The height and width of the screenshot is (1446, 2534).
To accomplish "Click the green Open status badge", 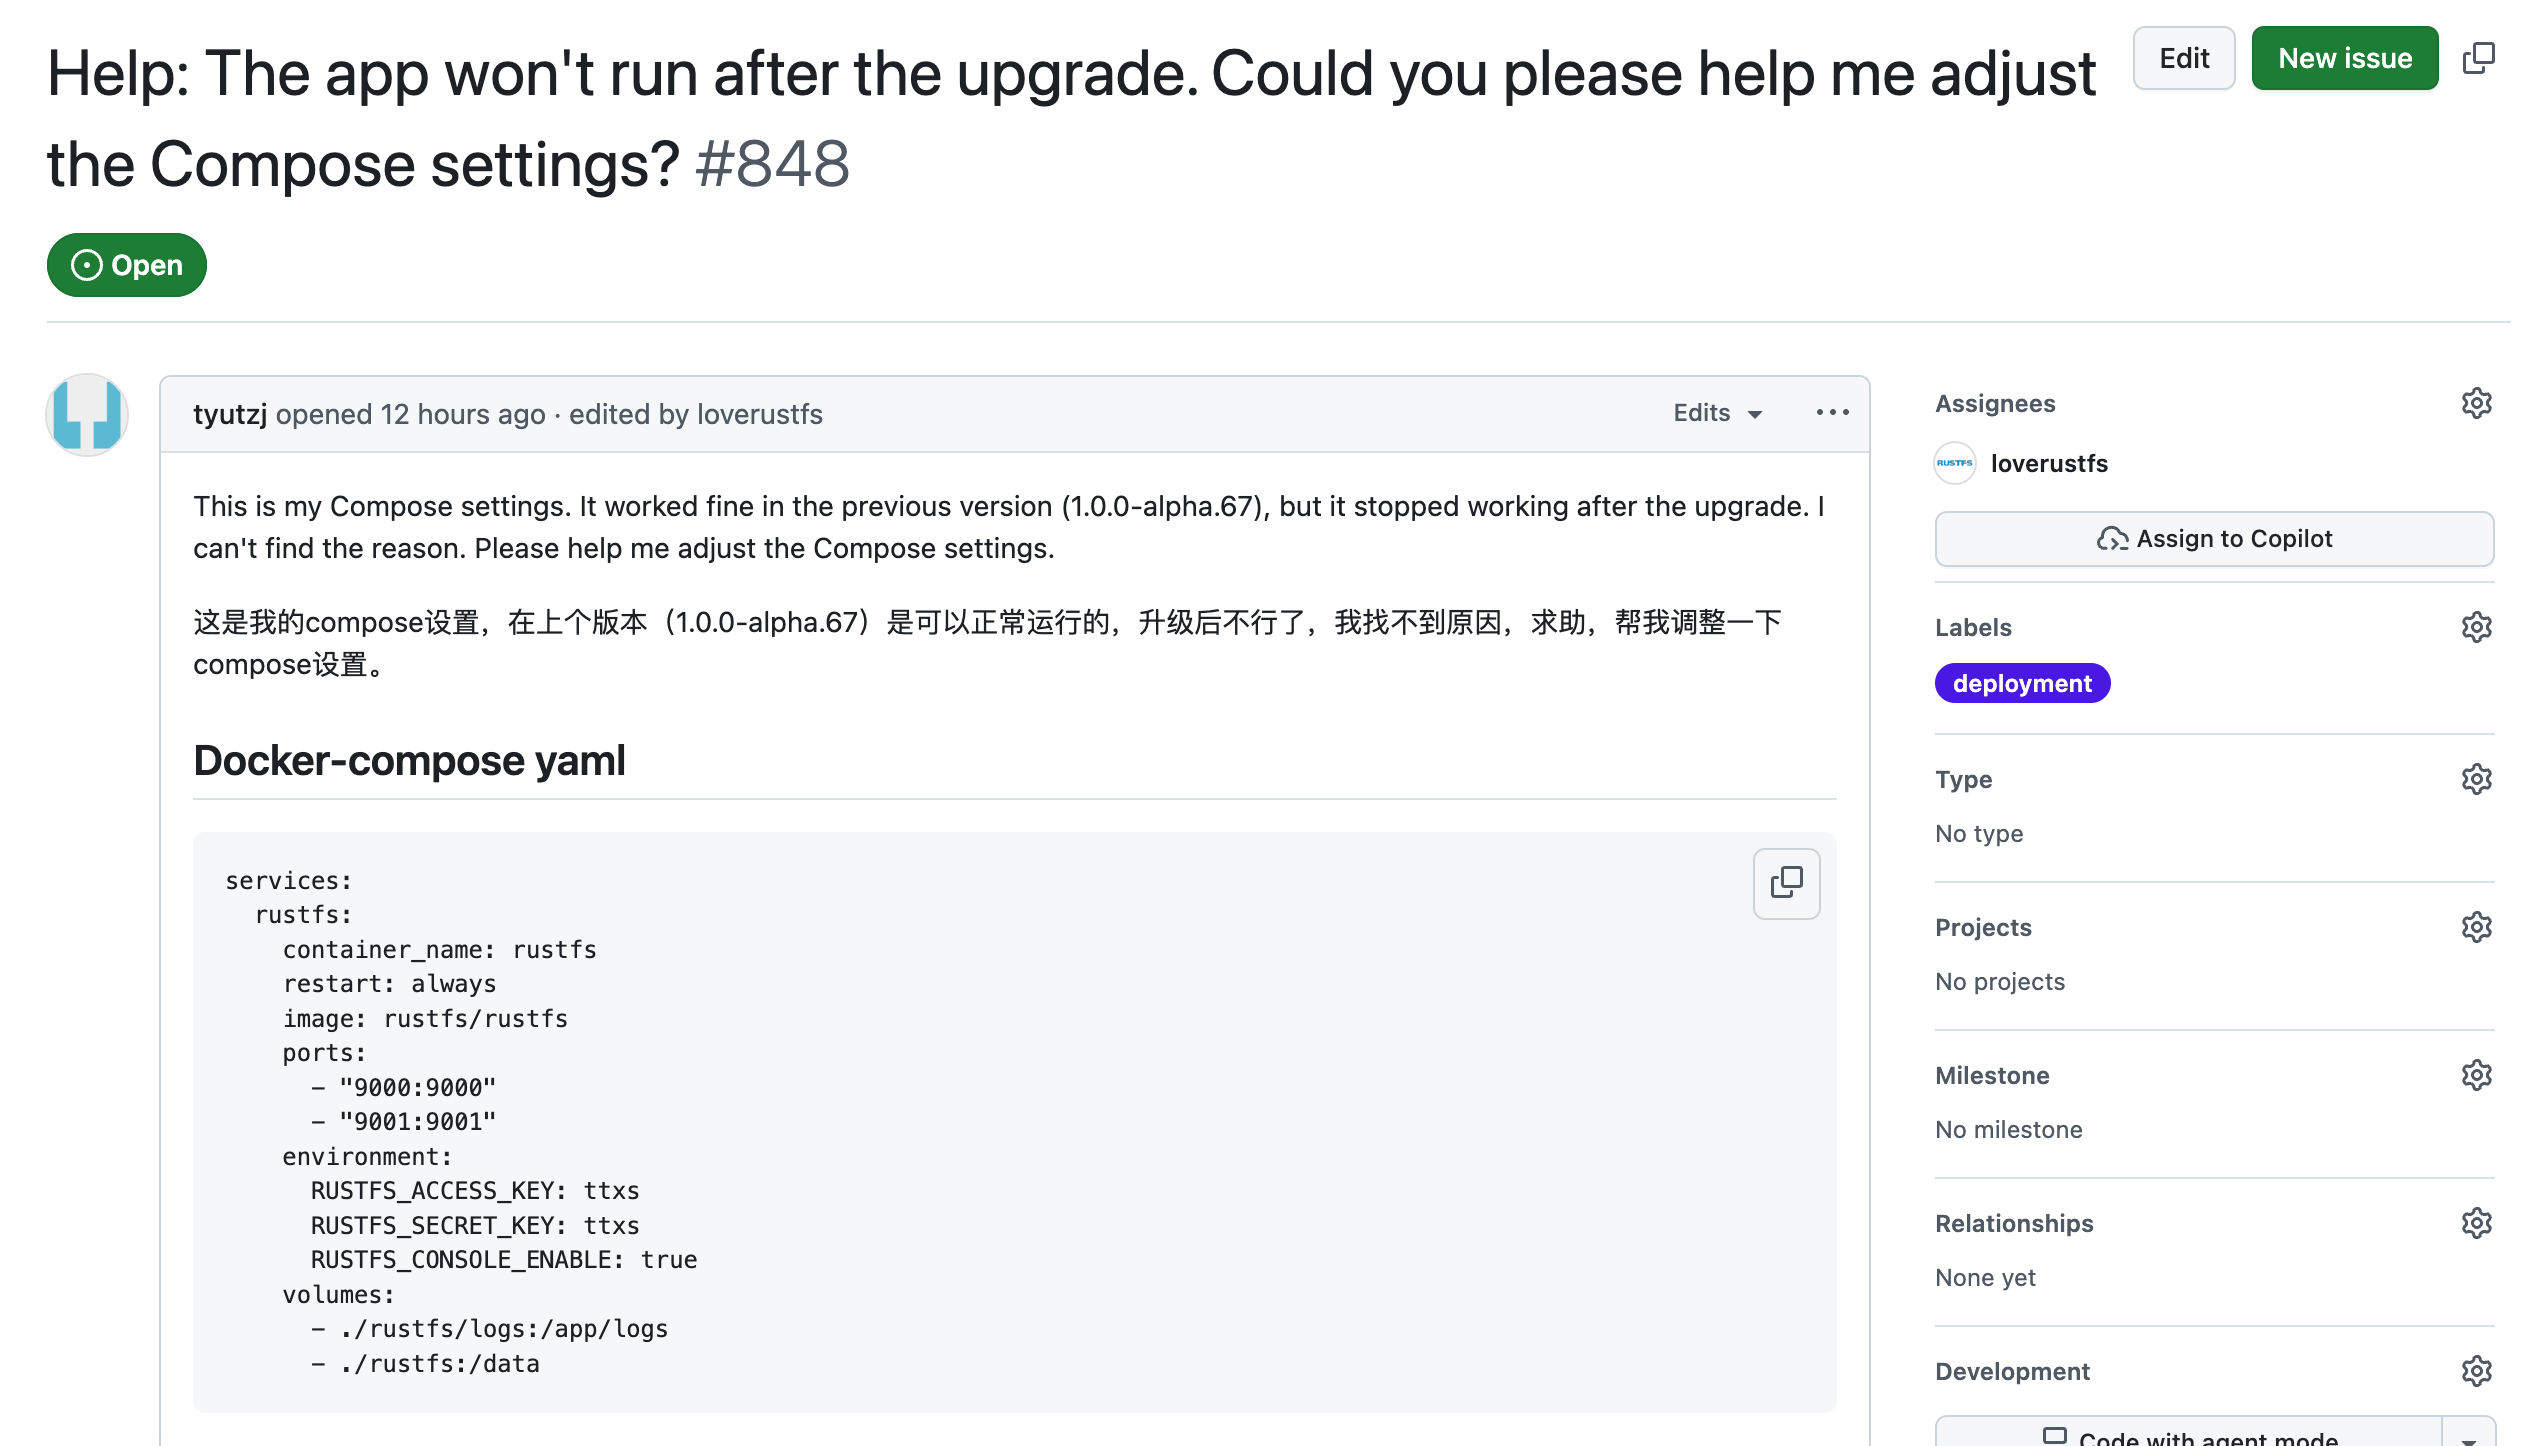I will tap(127, 265).
